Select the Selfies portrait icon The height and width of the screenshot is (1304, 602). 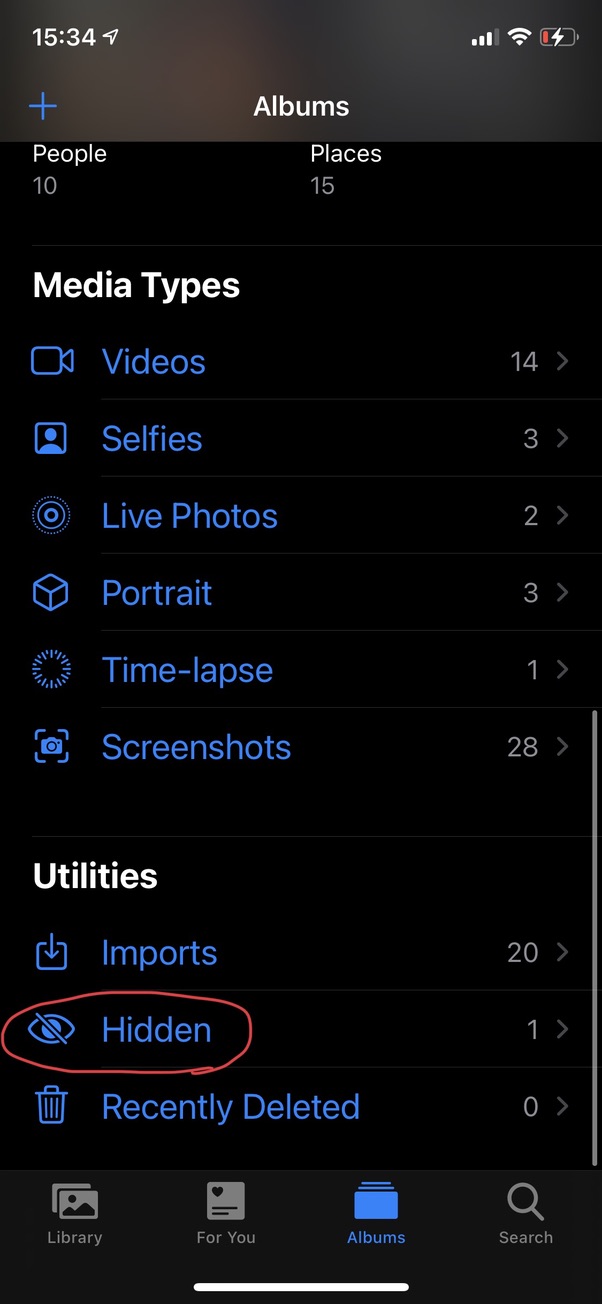point(51,438)
